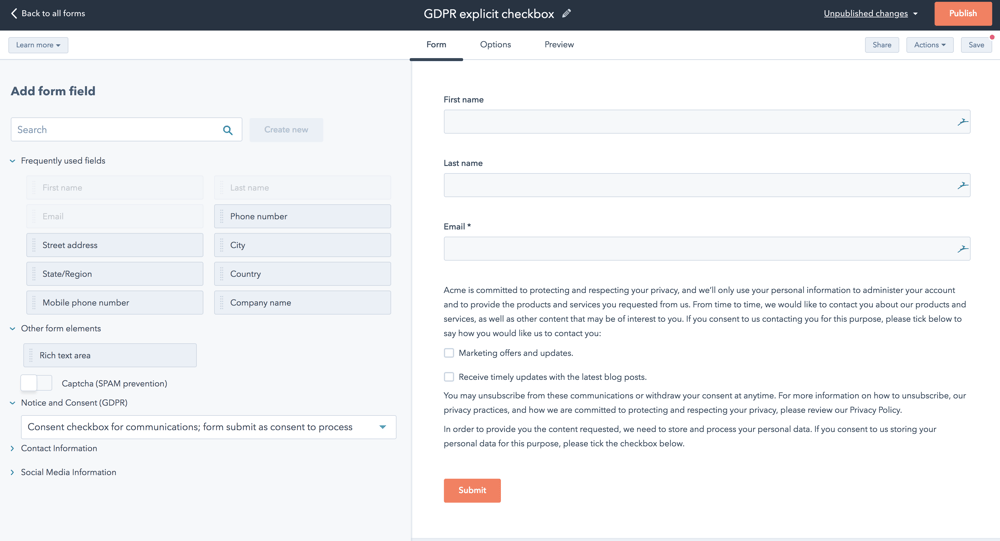Click the Email field edit icon
Image resolution: width=1000 pixels, height=541 pixels.
tap(962, 249)
